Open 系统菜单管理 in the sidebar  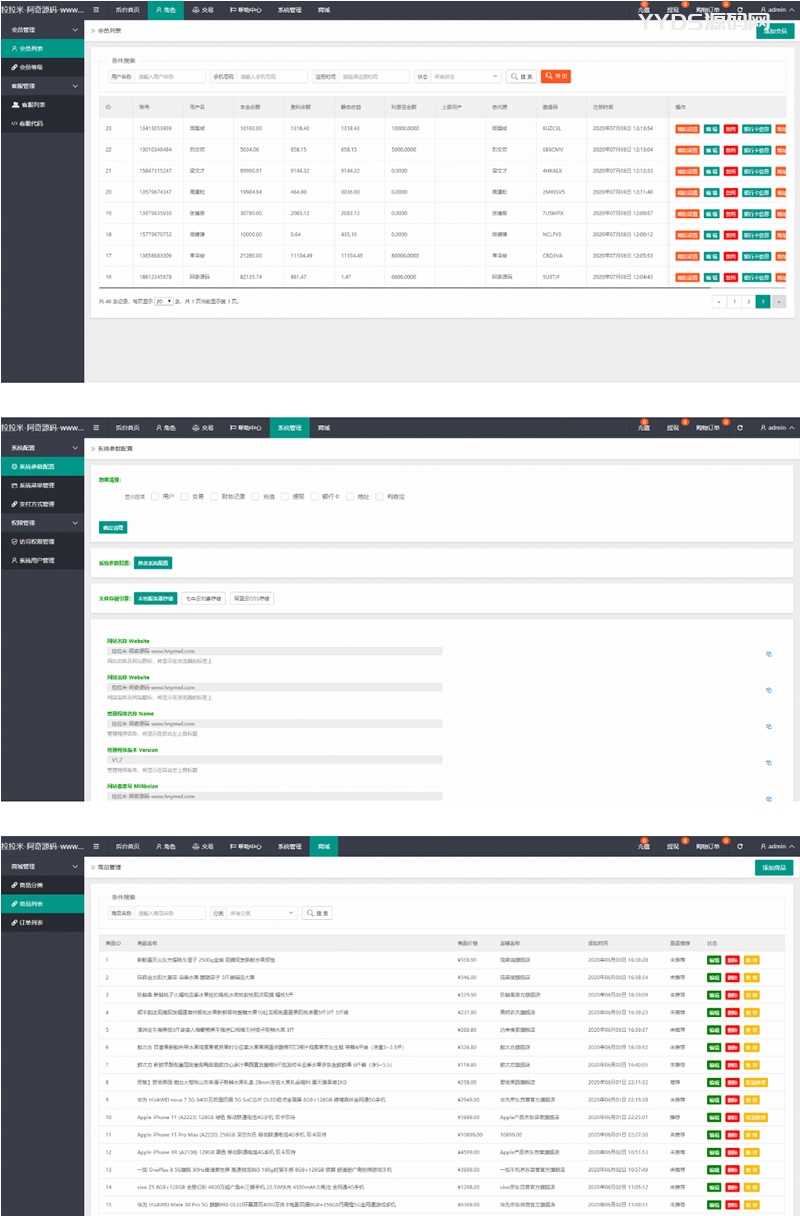36,485
